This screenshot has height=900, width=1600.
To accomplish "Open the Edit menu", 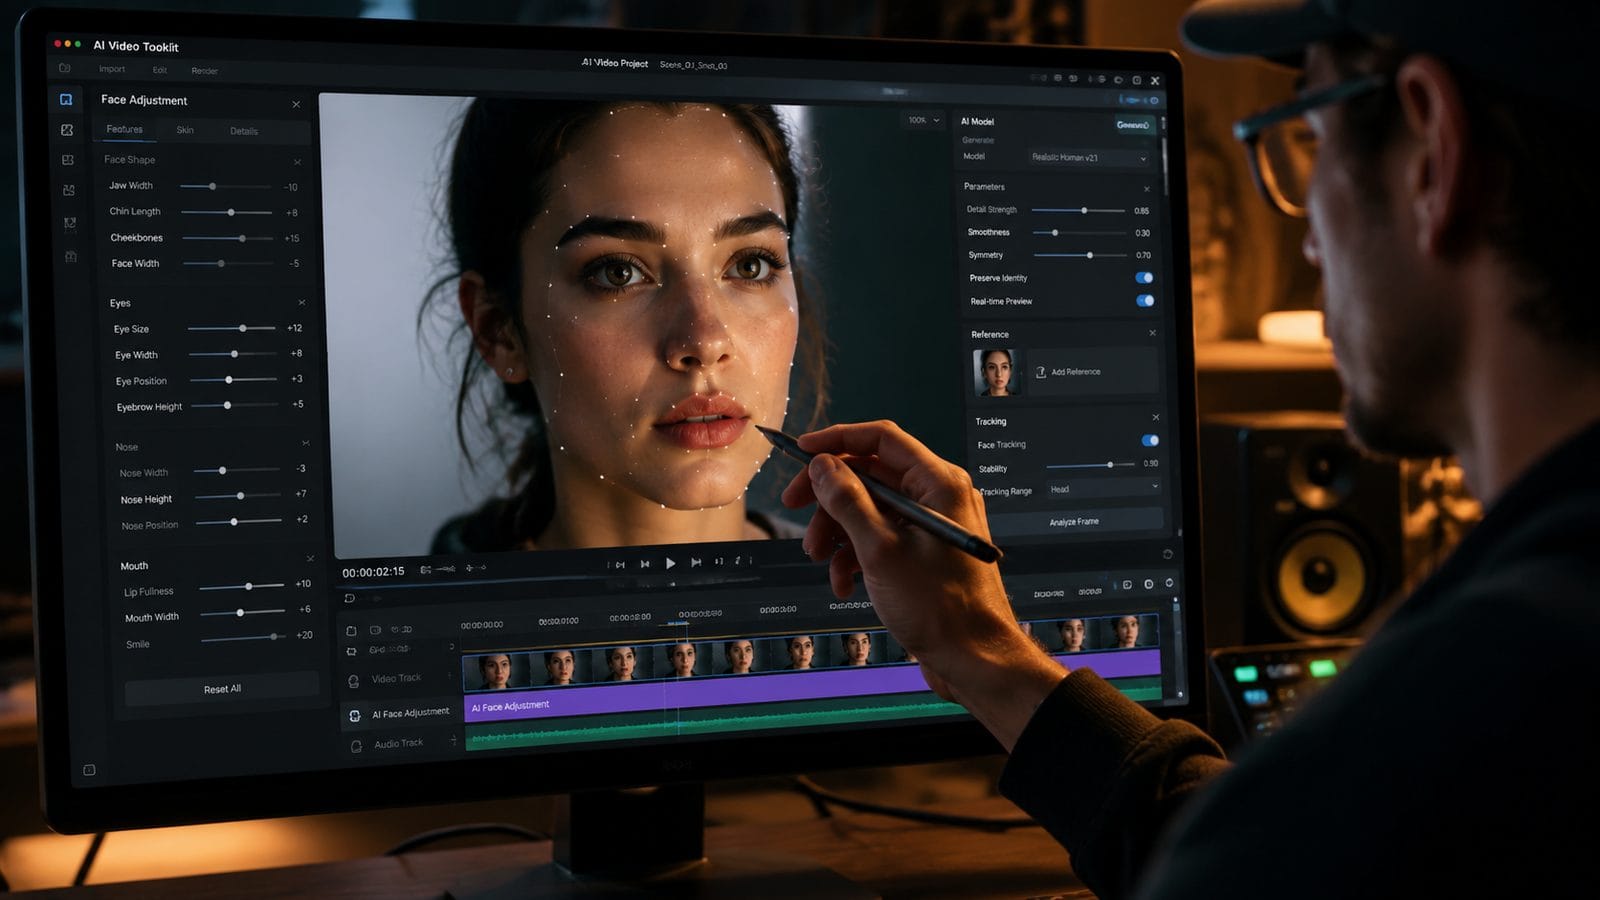I will tap(160, 70).
